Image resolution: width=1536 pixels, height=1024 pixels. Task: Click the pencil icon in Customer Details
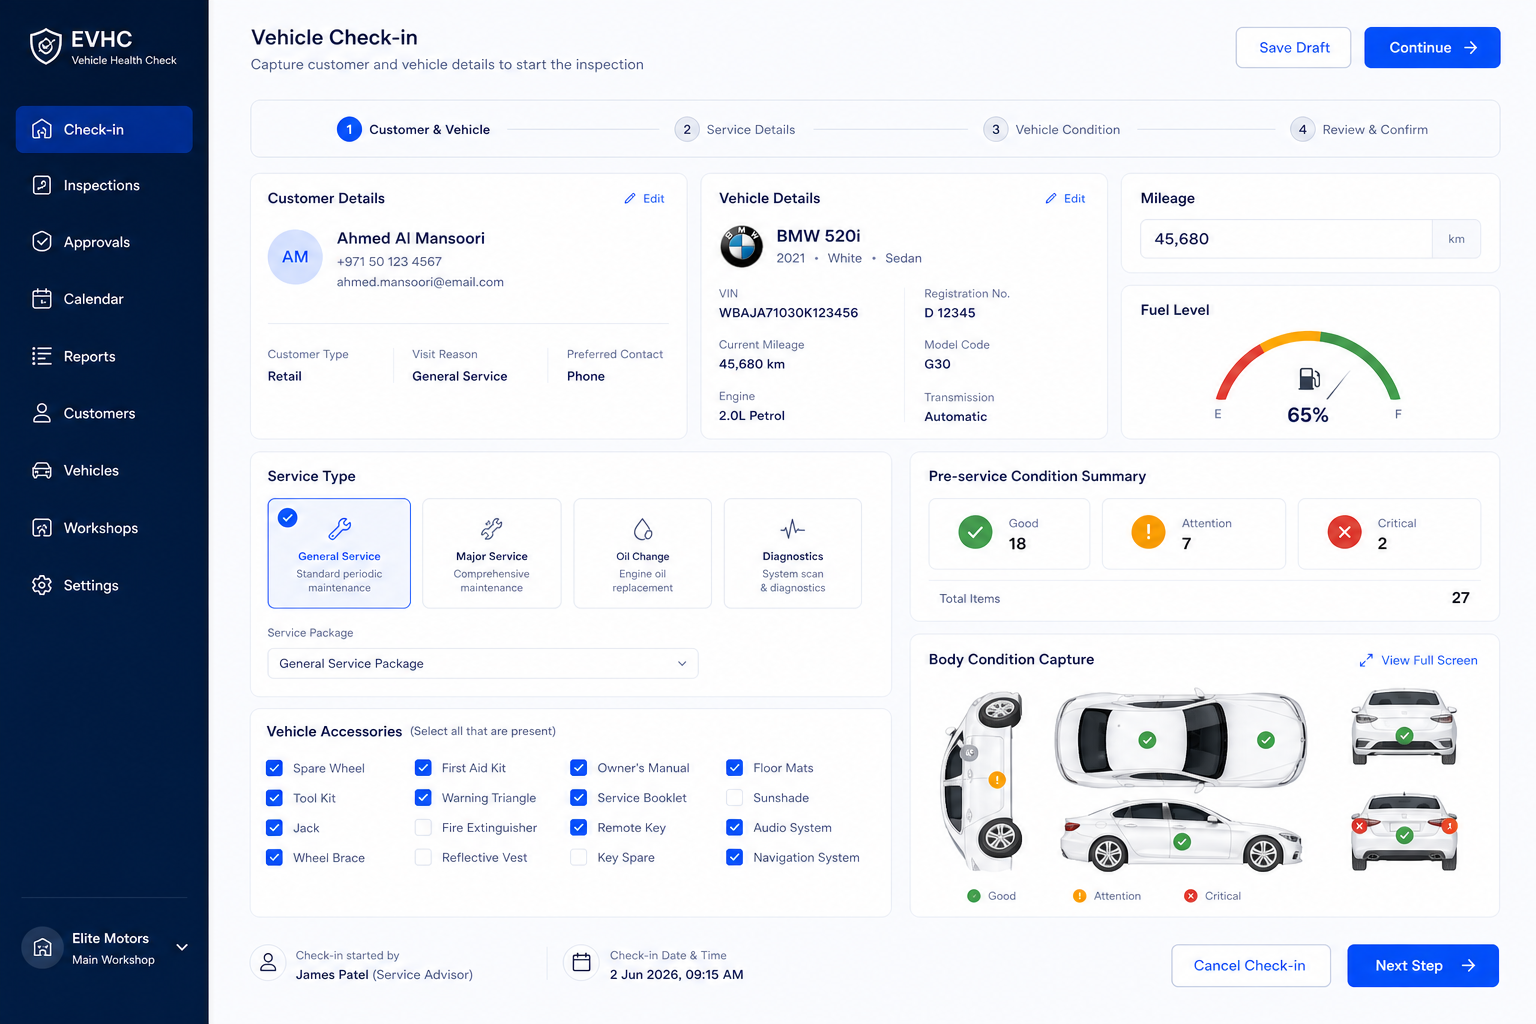630,199
